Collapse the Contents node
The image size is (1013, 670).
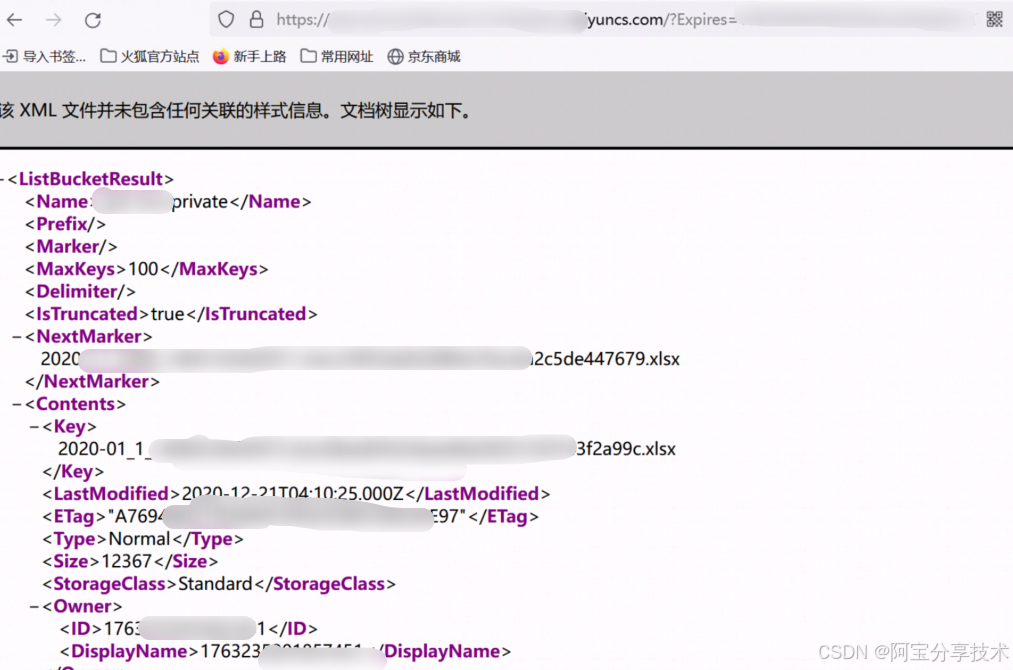pos(17,404)
